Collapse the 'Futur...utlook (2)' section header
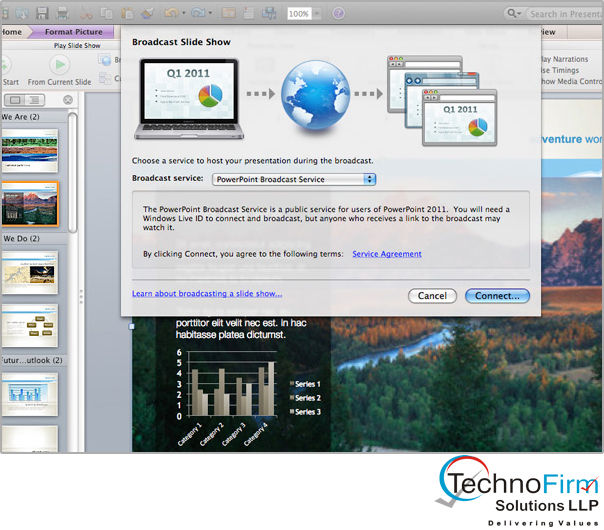Image resolution: width=604 pixels, height=530 pixels. coord(32,361)
